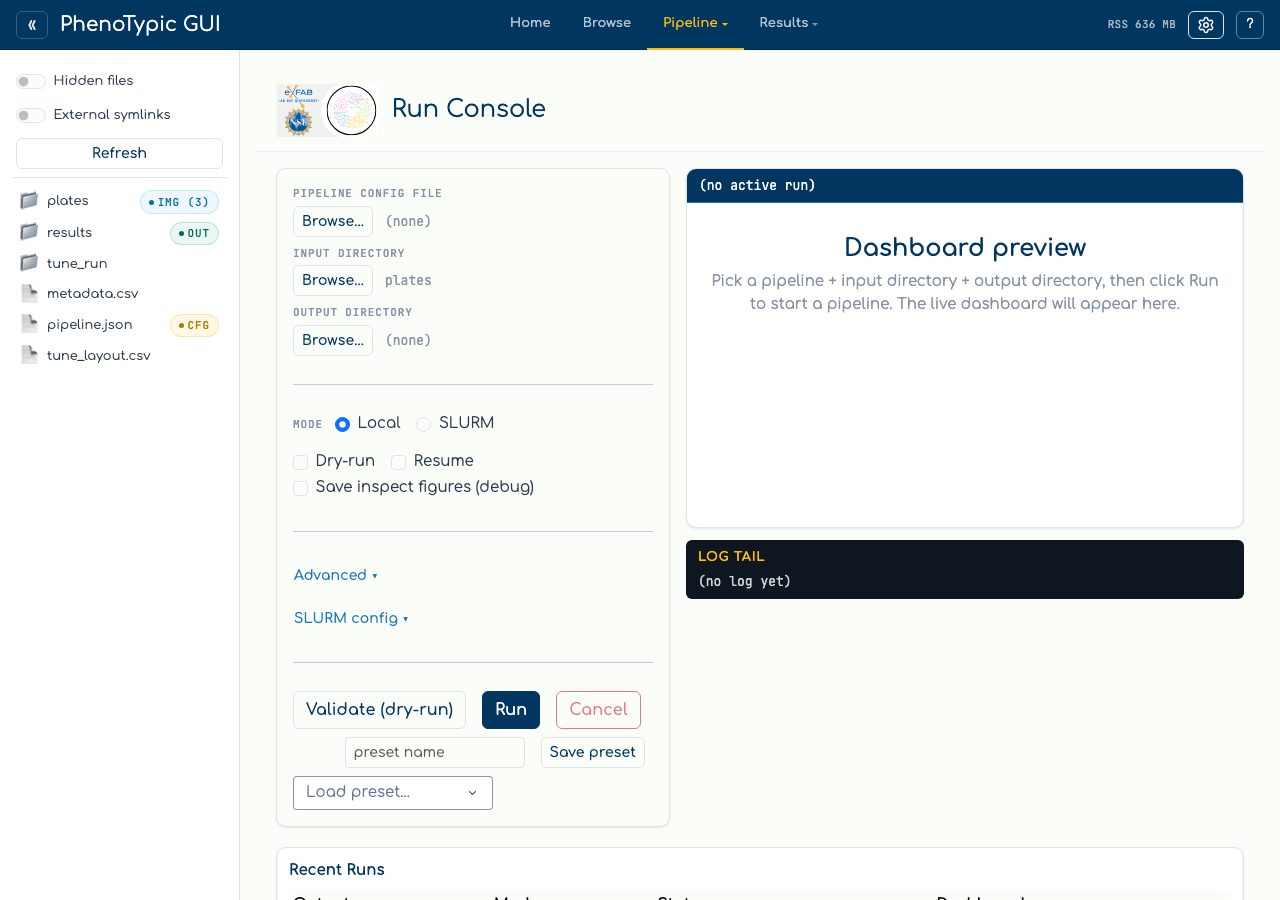Expand the Advanced section
This screenshot has height=900, width=1280.
336,575
